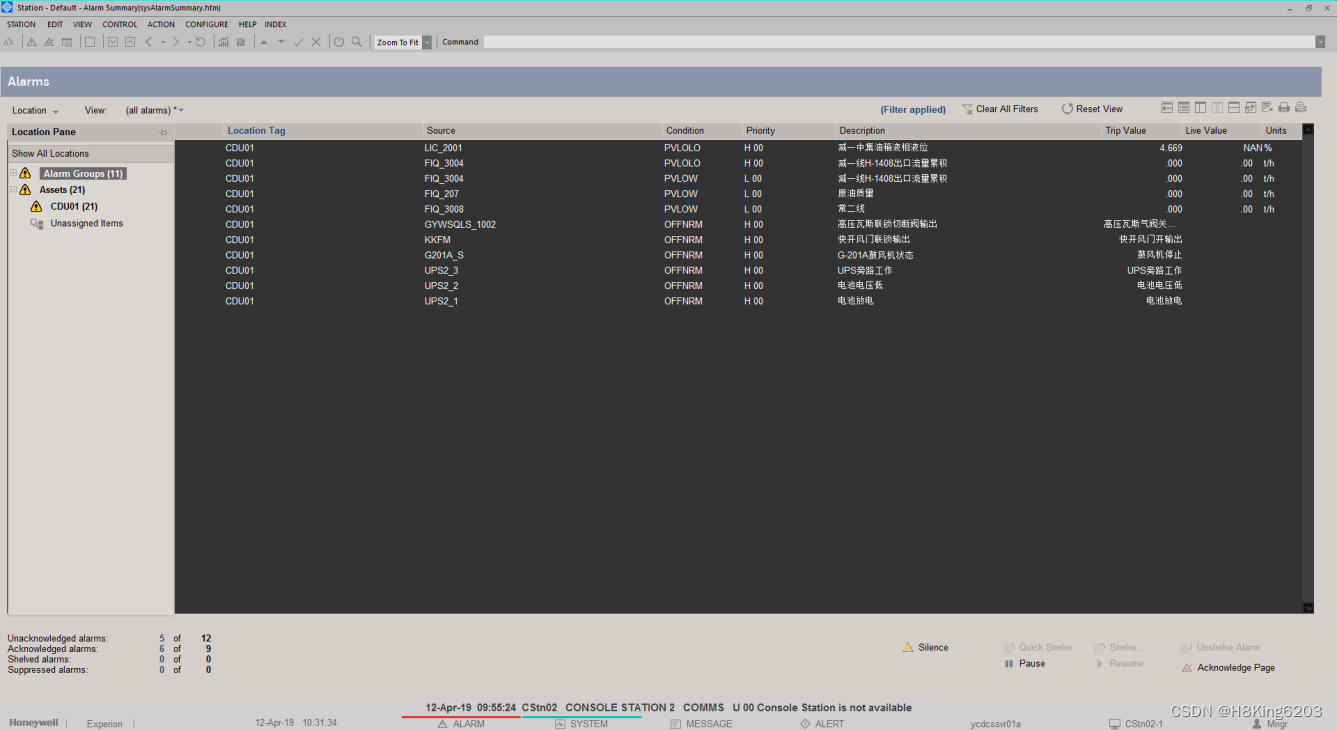Select the LIC_2001 alarm source
Image resolution: width=1337 pixels, height=730 pixels.
pos(443,148)
